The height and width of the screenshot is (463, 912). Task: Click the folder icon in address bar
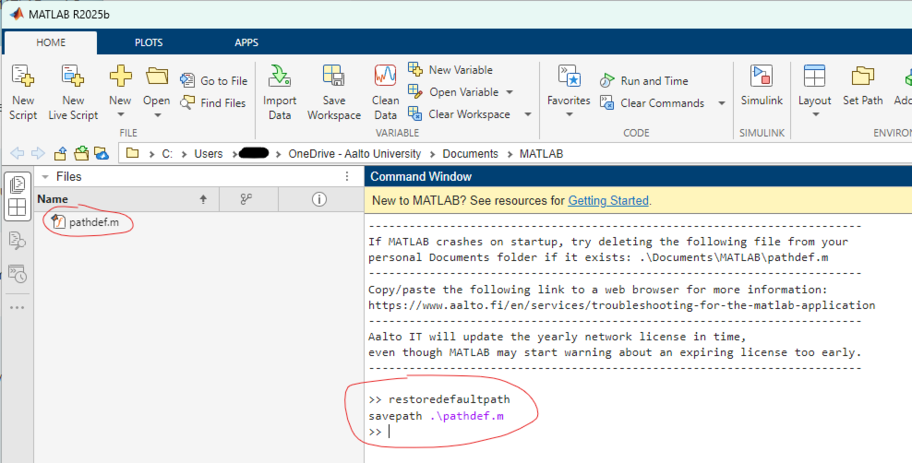133,154
